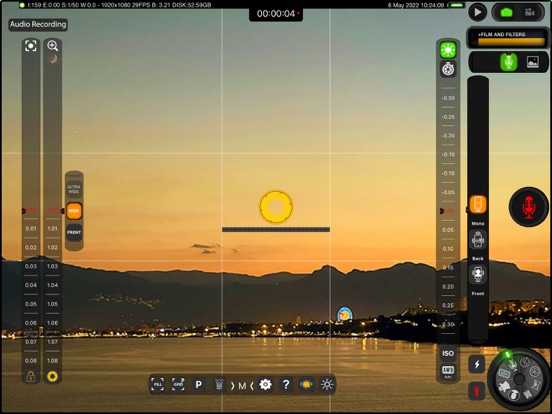The height and width of the screenshot is (414, 552).
Task: Tap the brightness sun icon in bottom toolbar
Action: point(327,385)
